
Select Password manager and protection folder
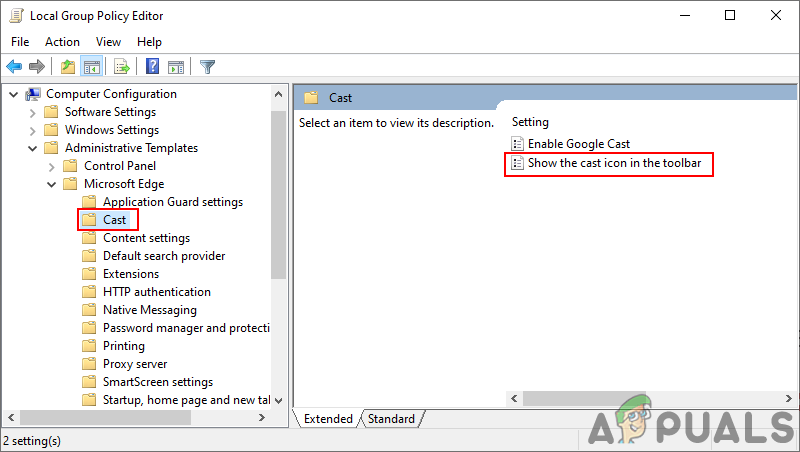tap(186, 328)
